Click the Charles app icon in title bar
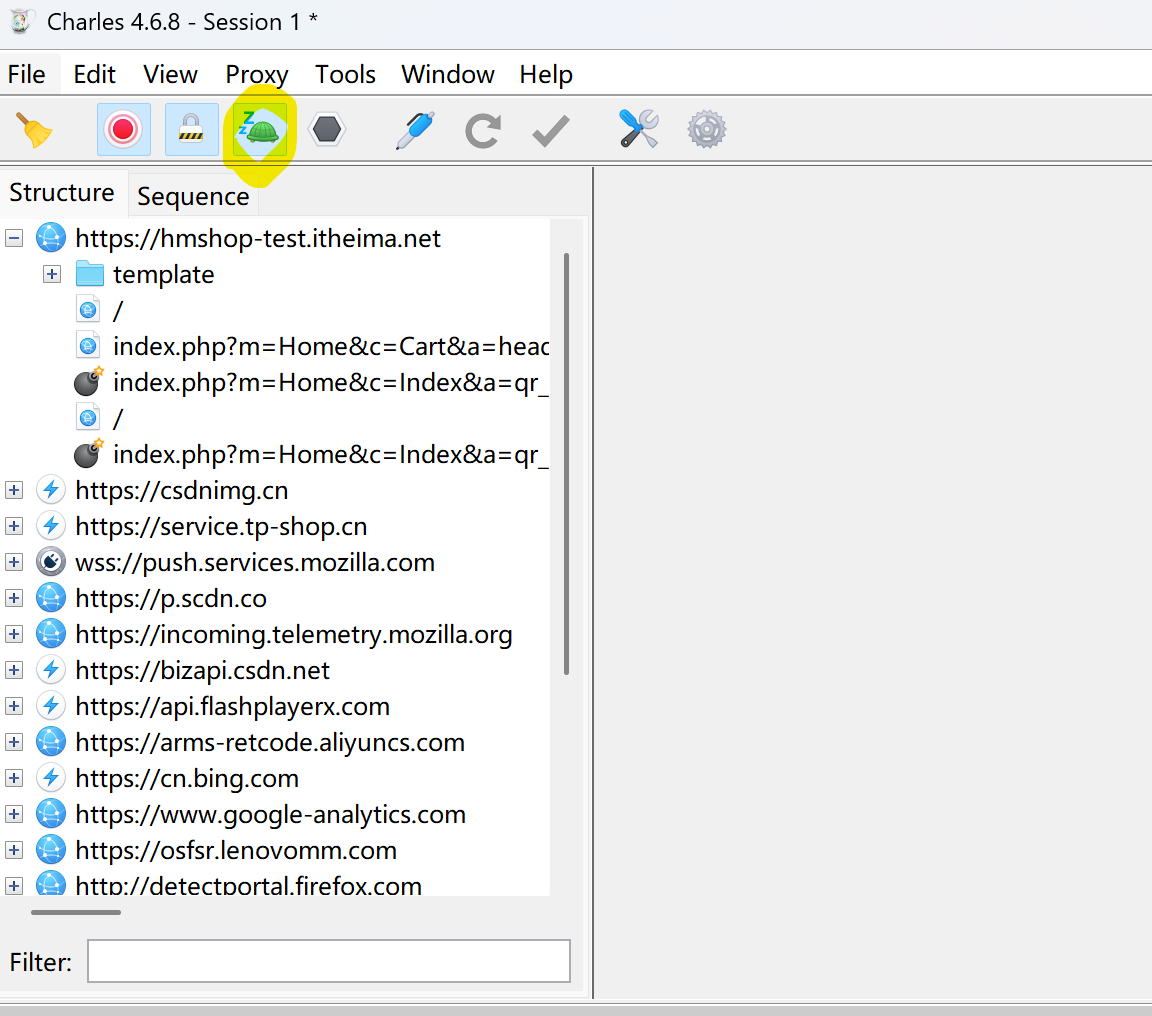Image resolution: width=1152 pixels, height=1016 pixels. tap(21, 21)
